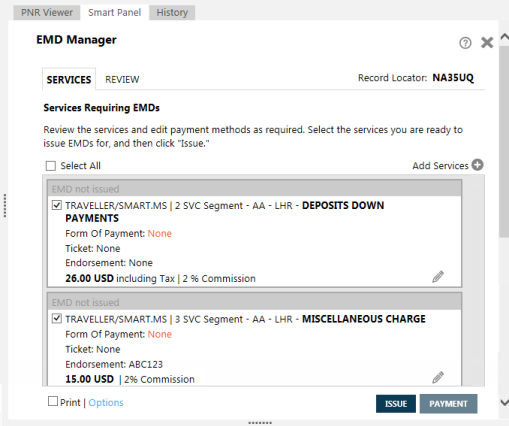
Task: Click the ISSUE button
Action: 396,404
